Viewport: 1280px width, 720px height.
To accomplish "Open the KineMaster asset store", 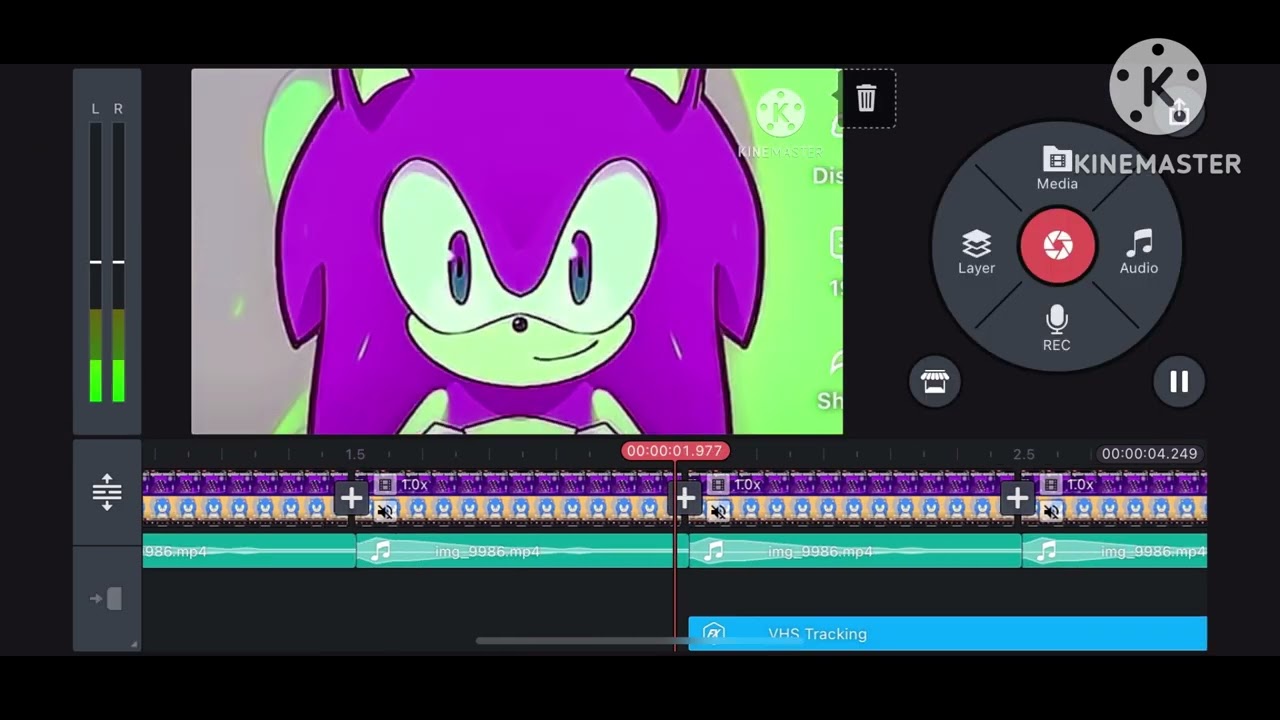I will 935,382.
